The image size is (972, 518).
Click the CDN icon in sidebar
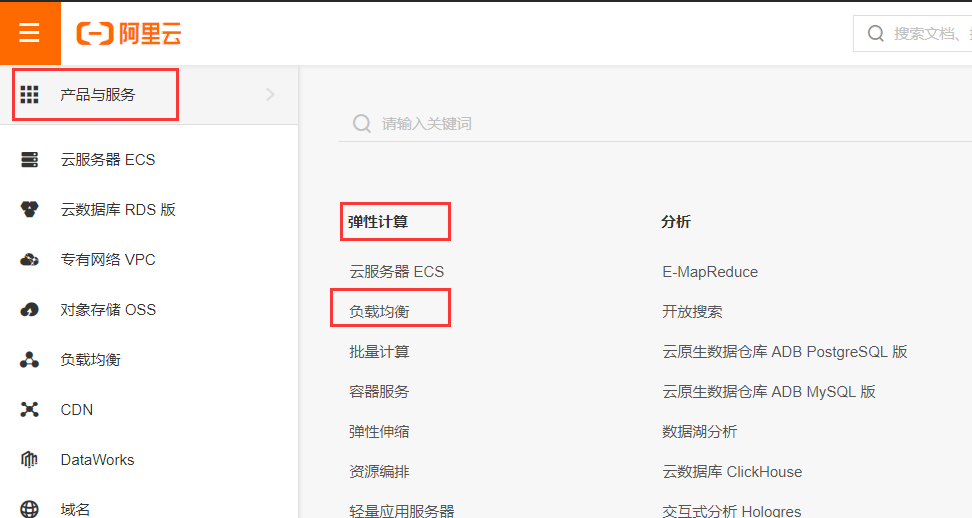point(29,410)
